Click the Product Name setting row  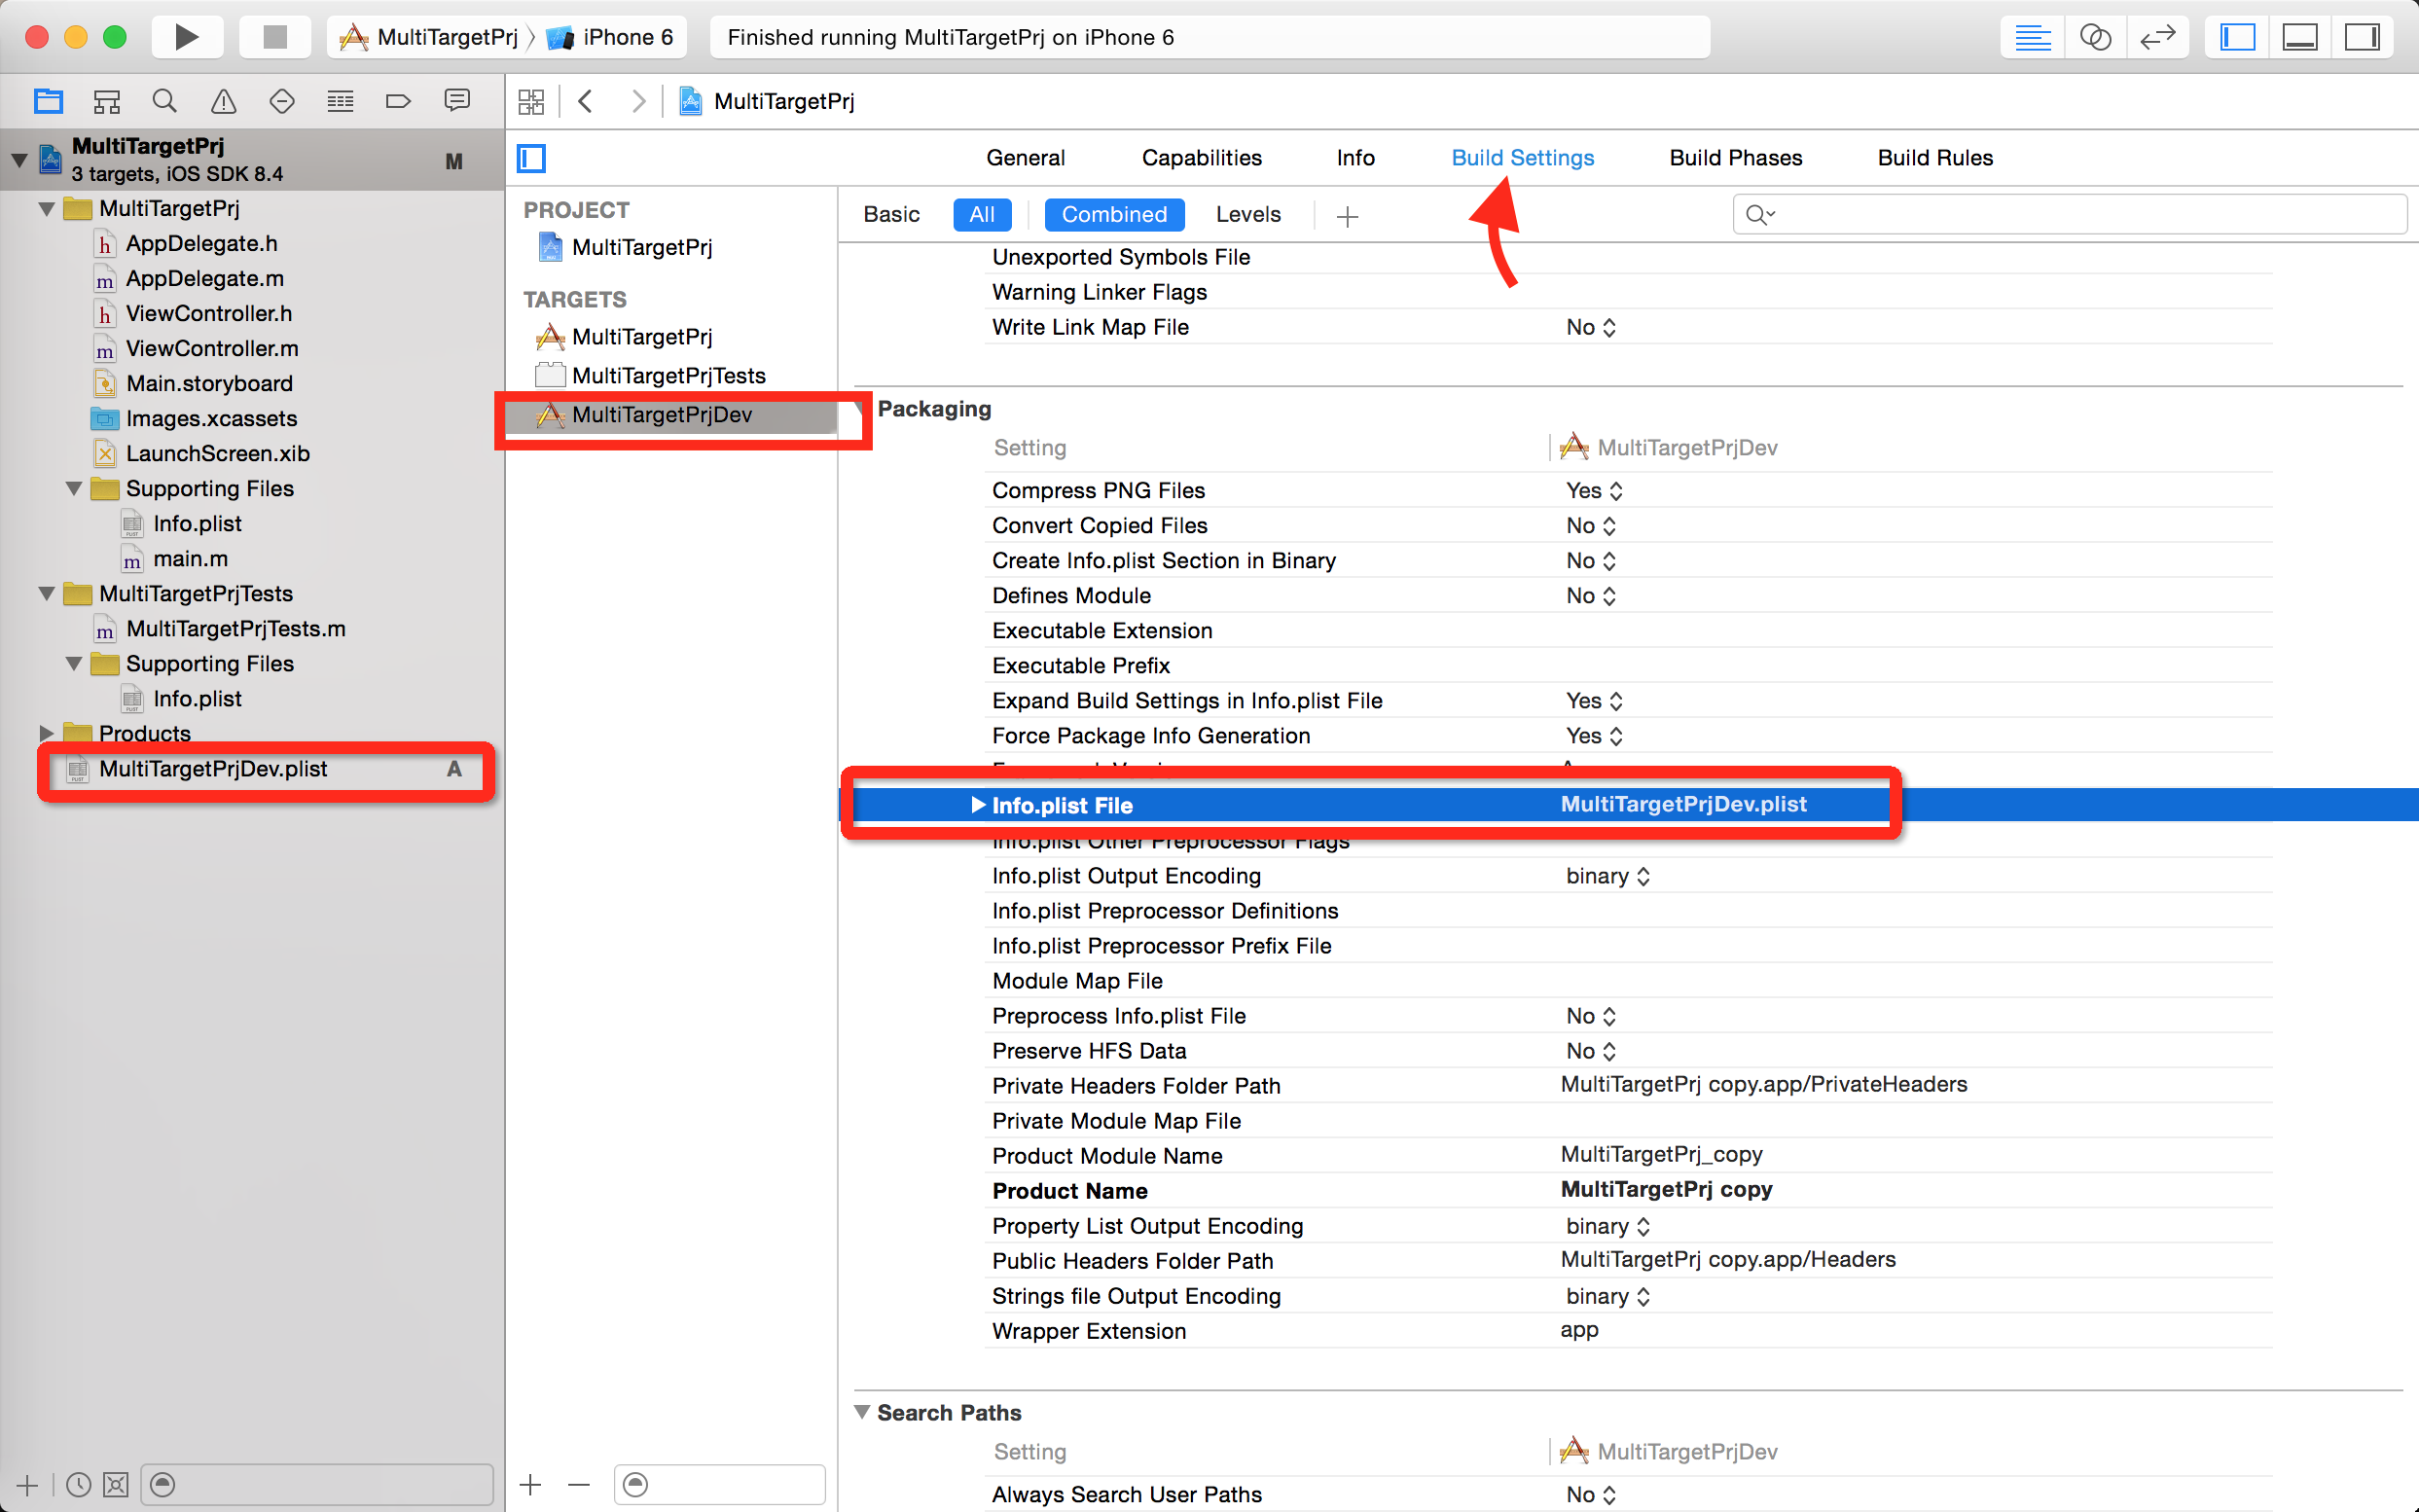coord(1630,1191)
